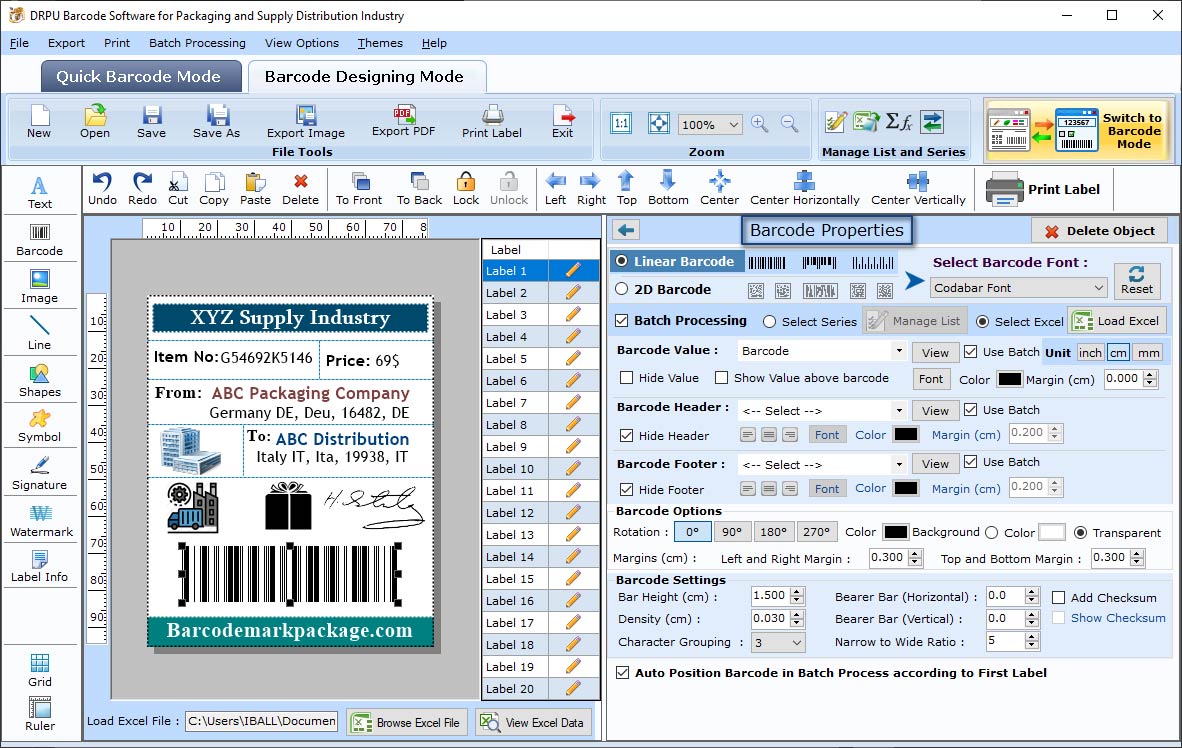Toggle Hide Header checkbox

626,435
